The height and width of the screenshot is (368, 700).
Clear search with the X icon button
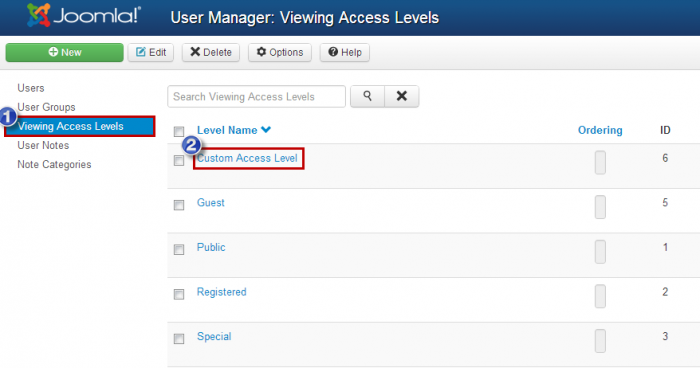click(x=402, y=96)
